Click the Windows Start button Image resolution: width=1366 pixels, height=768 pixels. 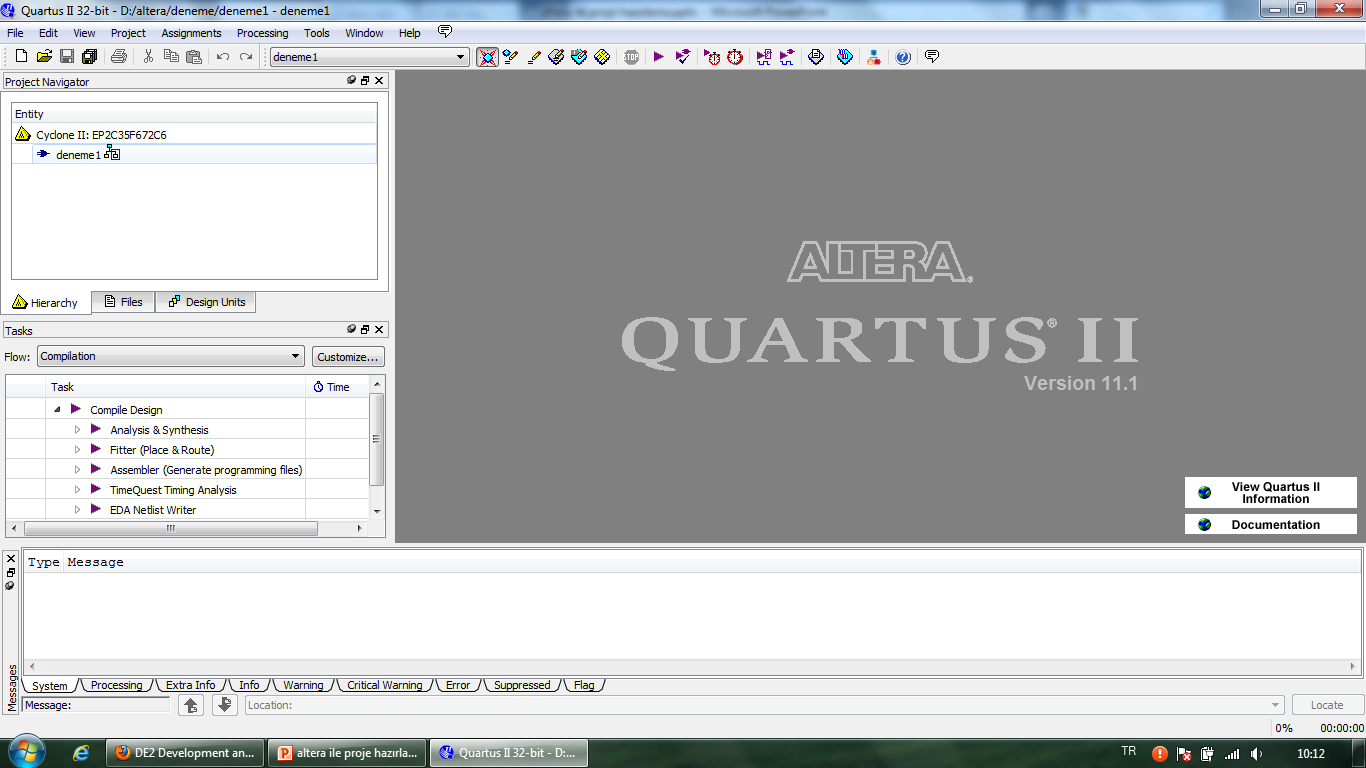point(25,752)
